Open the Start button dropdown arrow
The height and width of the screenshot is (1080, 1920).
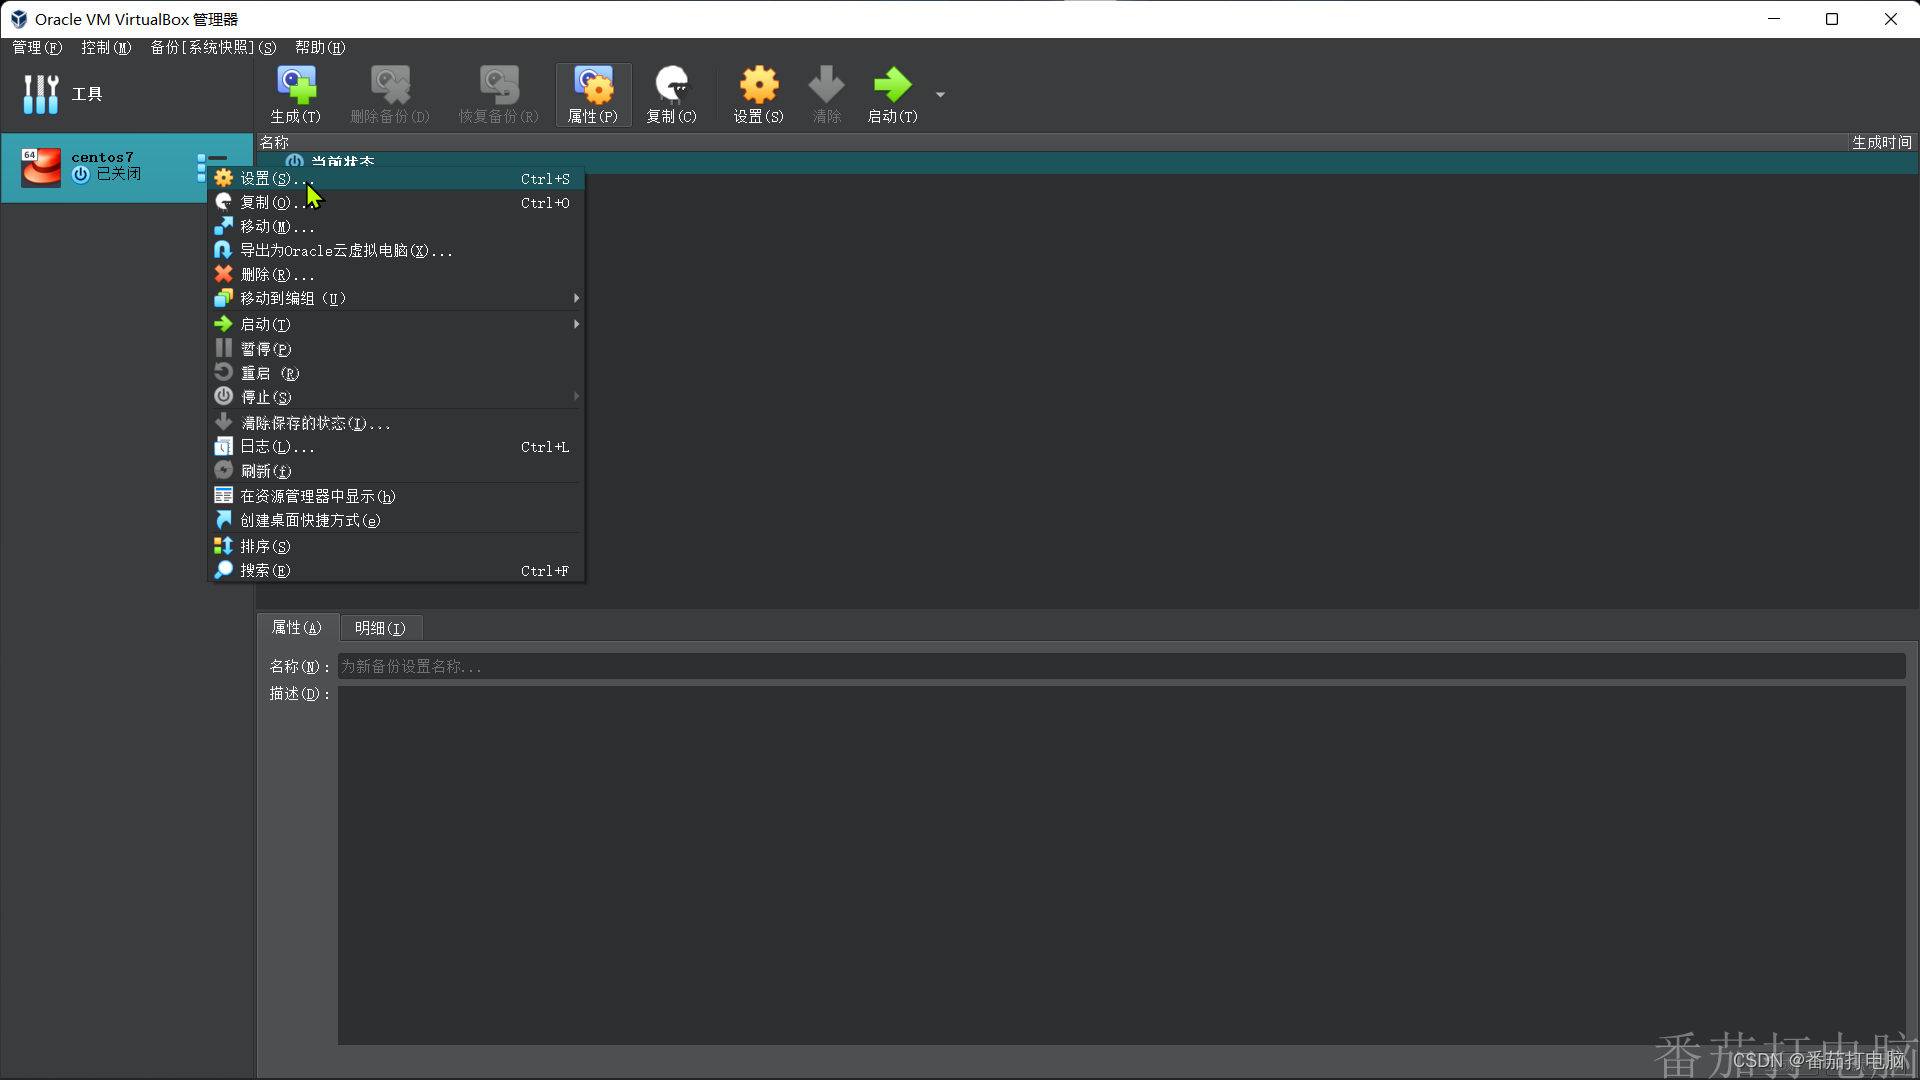click(x=940, y=95)
